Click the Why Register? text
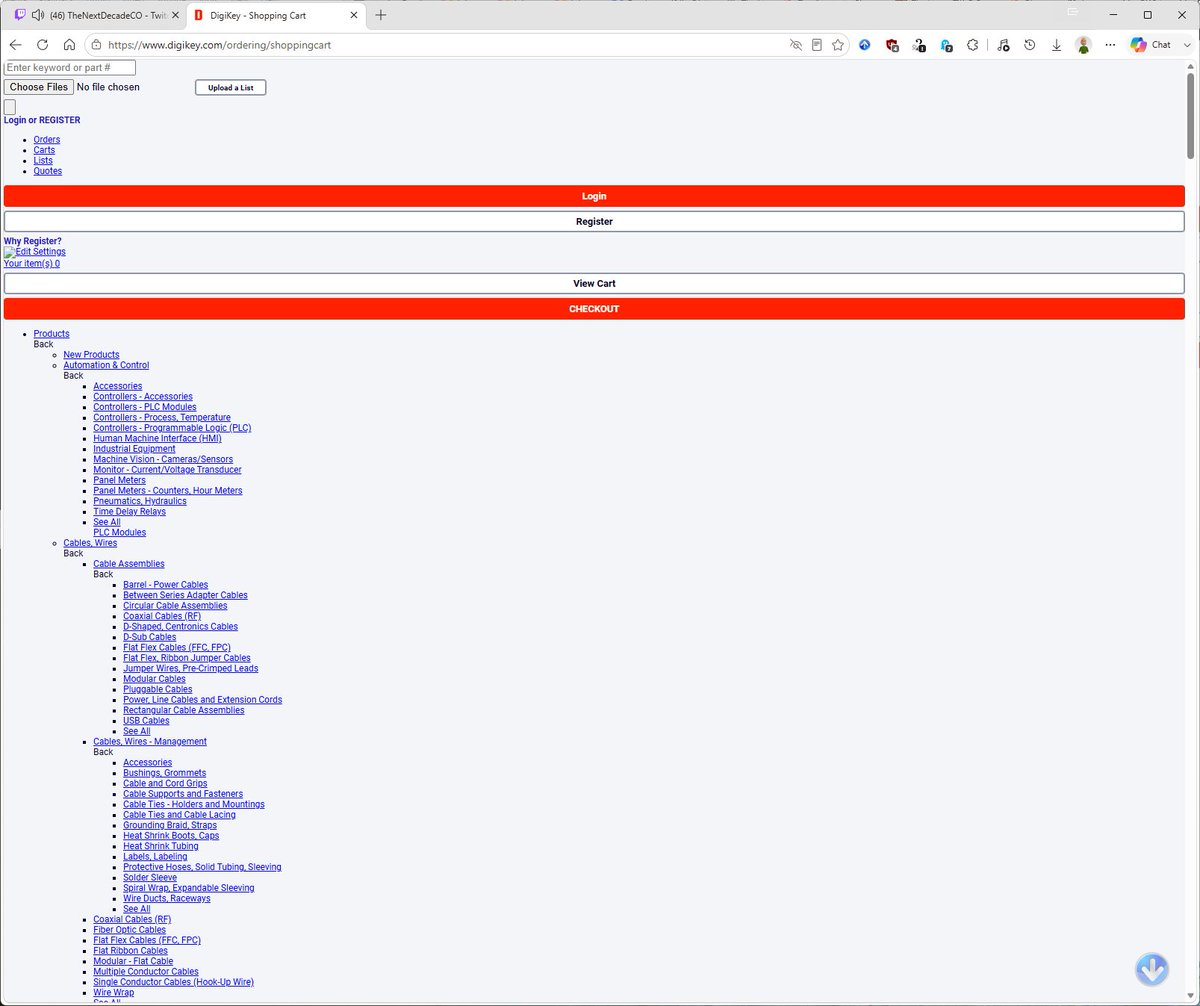 [x=33, y=241]
